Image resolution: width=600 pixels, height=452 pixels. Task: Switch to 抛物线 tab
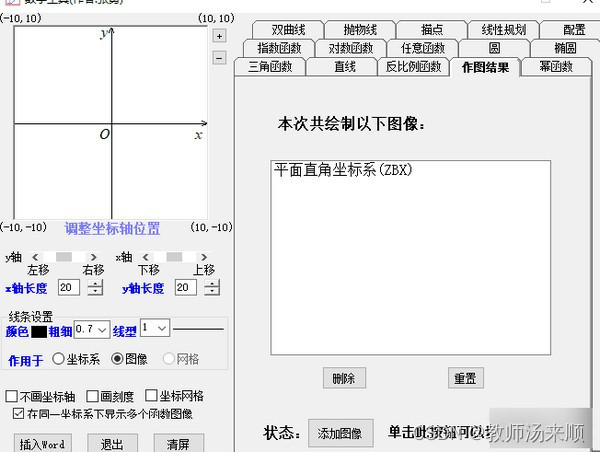point(360,29)
